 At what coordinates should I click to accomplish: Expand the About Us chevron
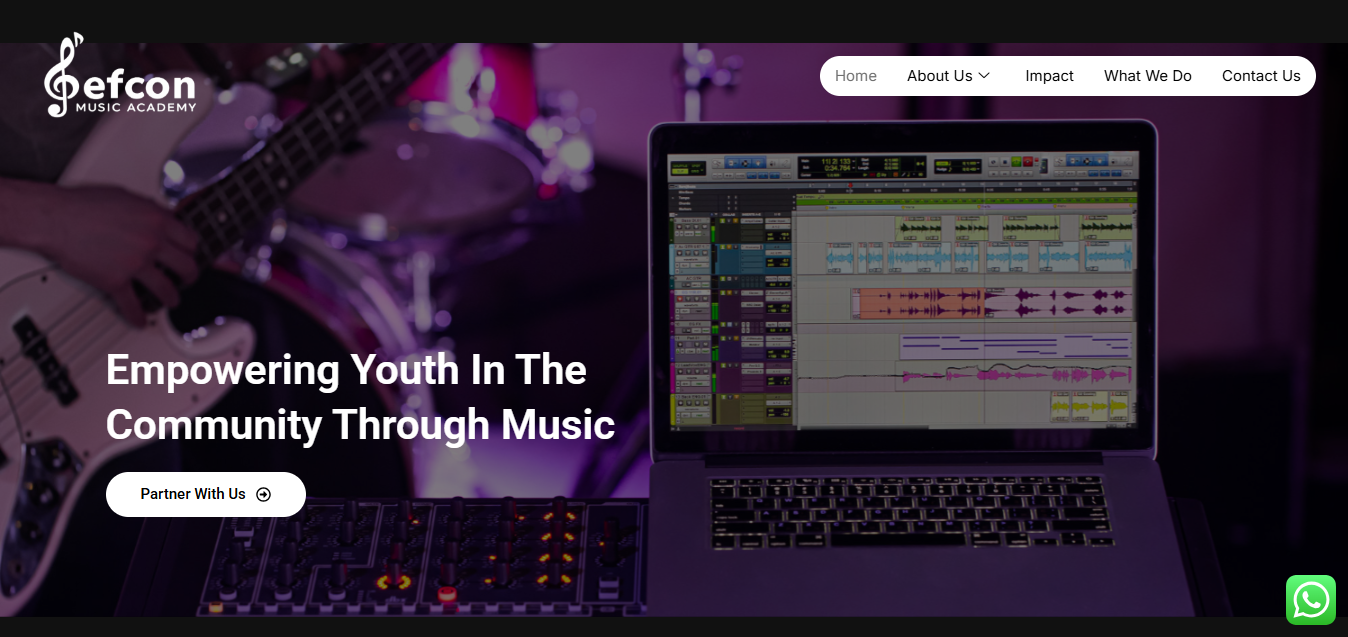click(984, 76)
